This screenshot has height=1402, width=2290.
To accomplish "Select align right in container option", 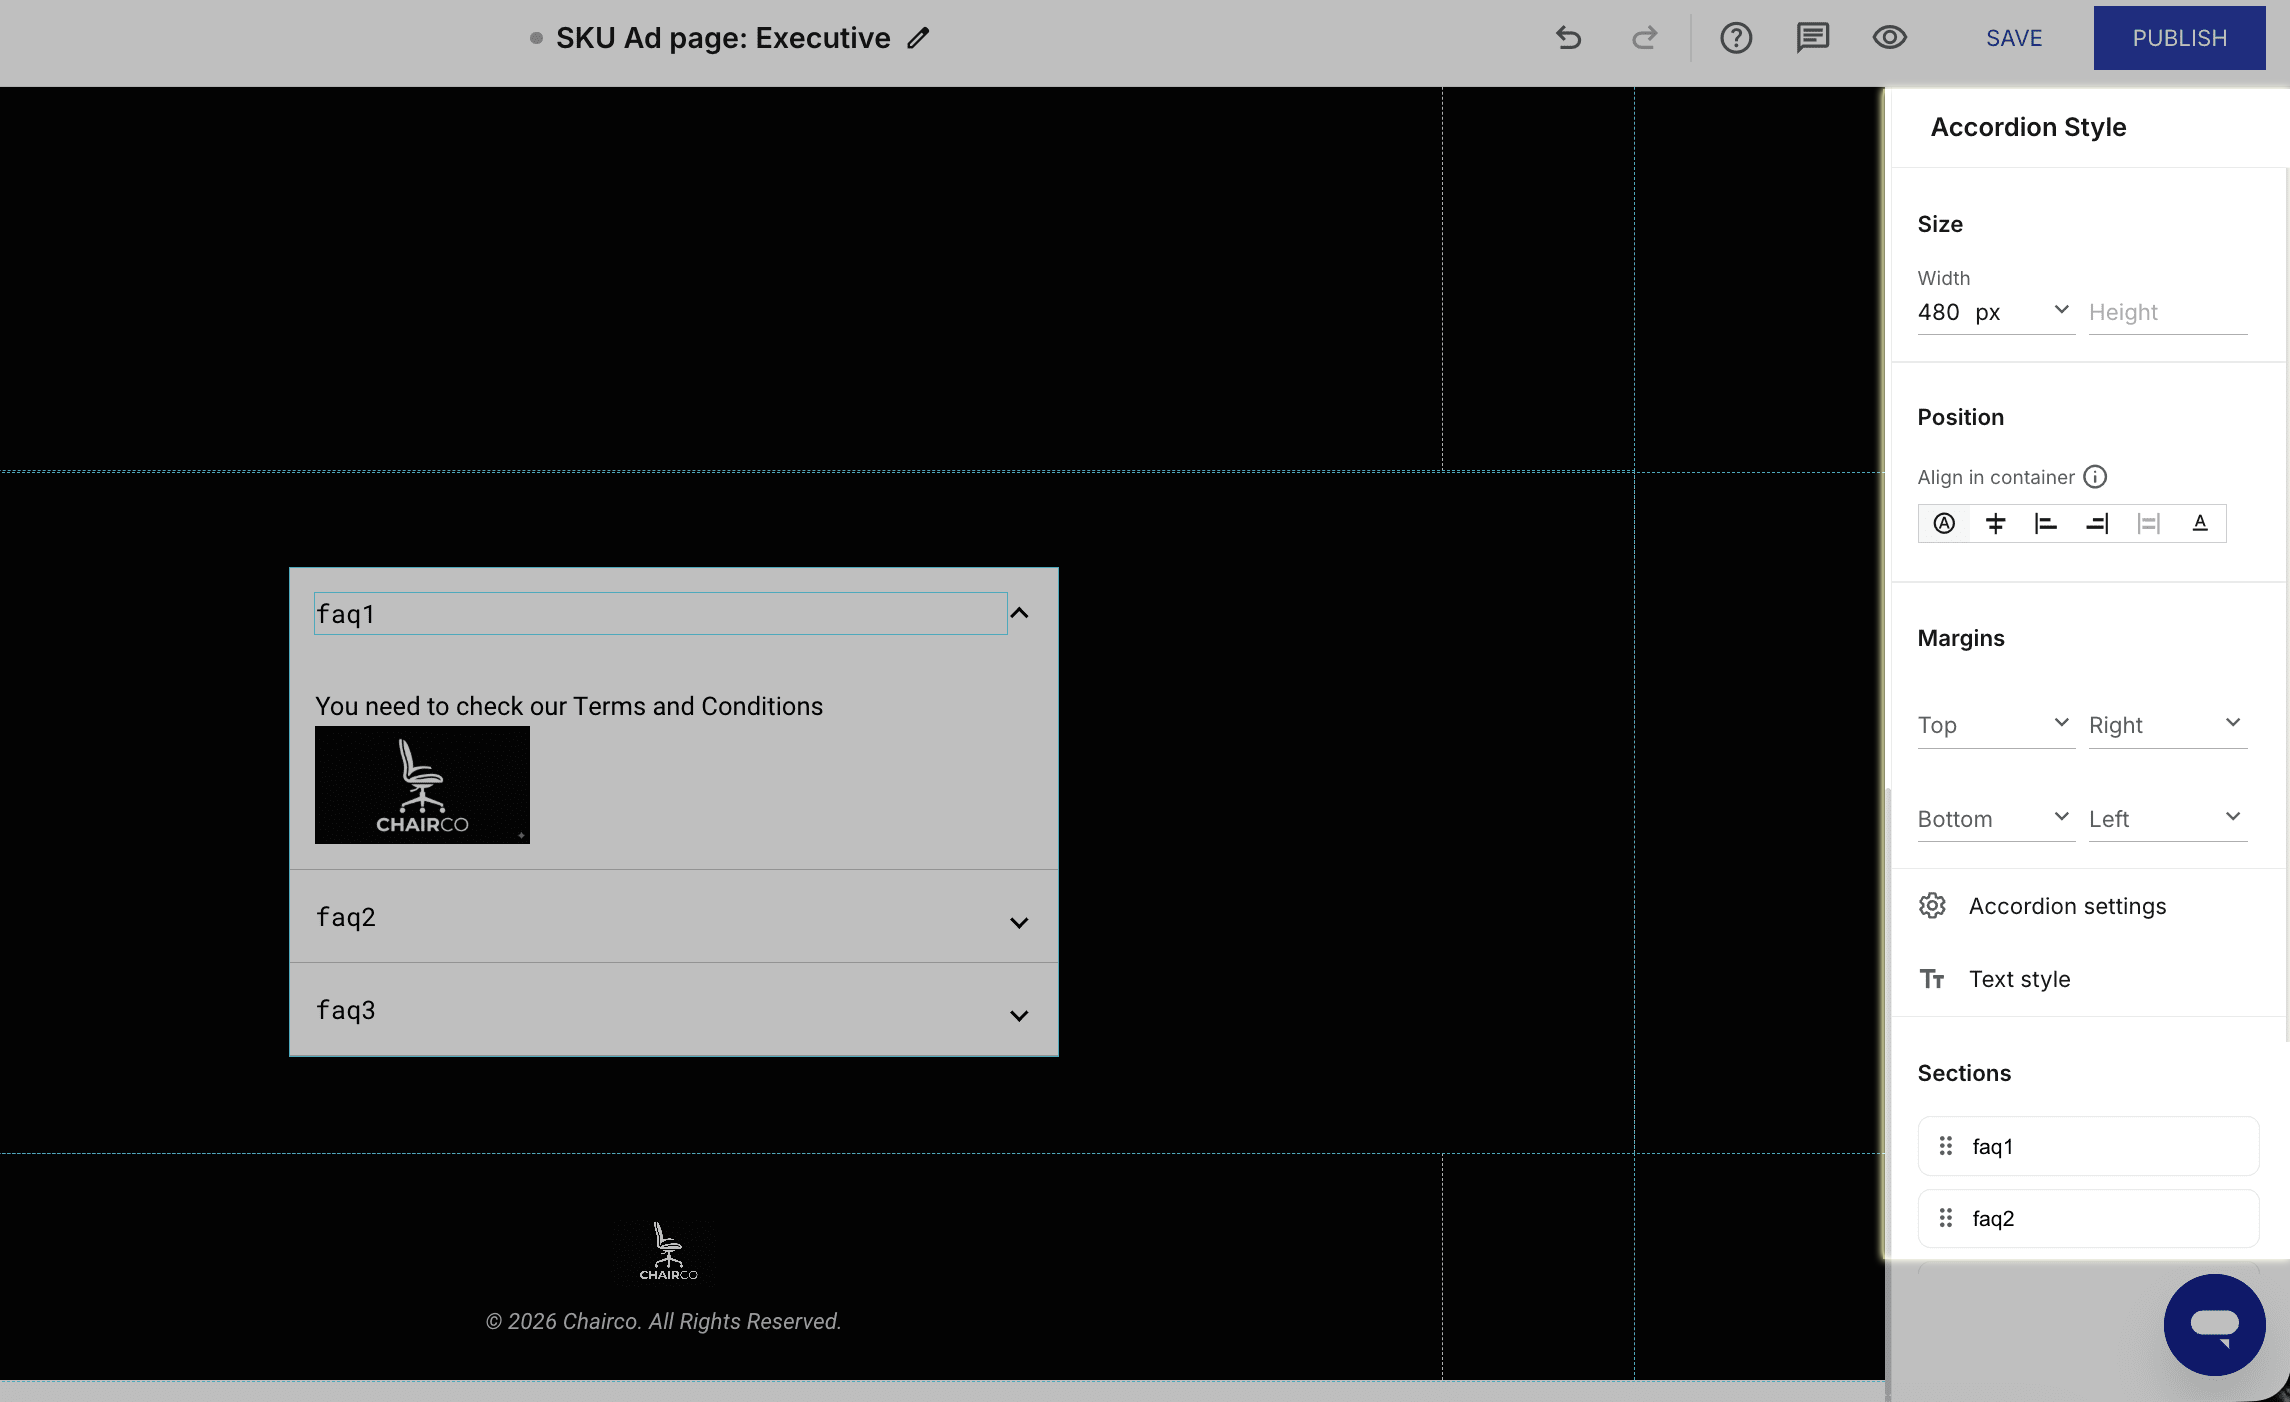I will point(2097,523).
